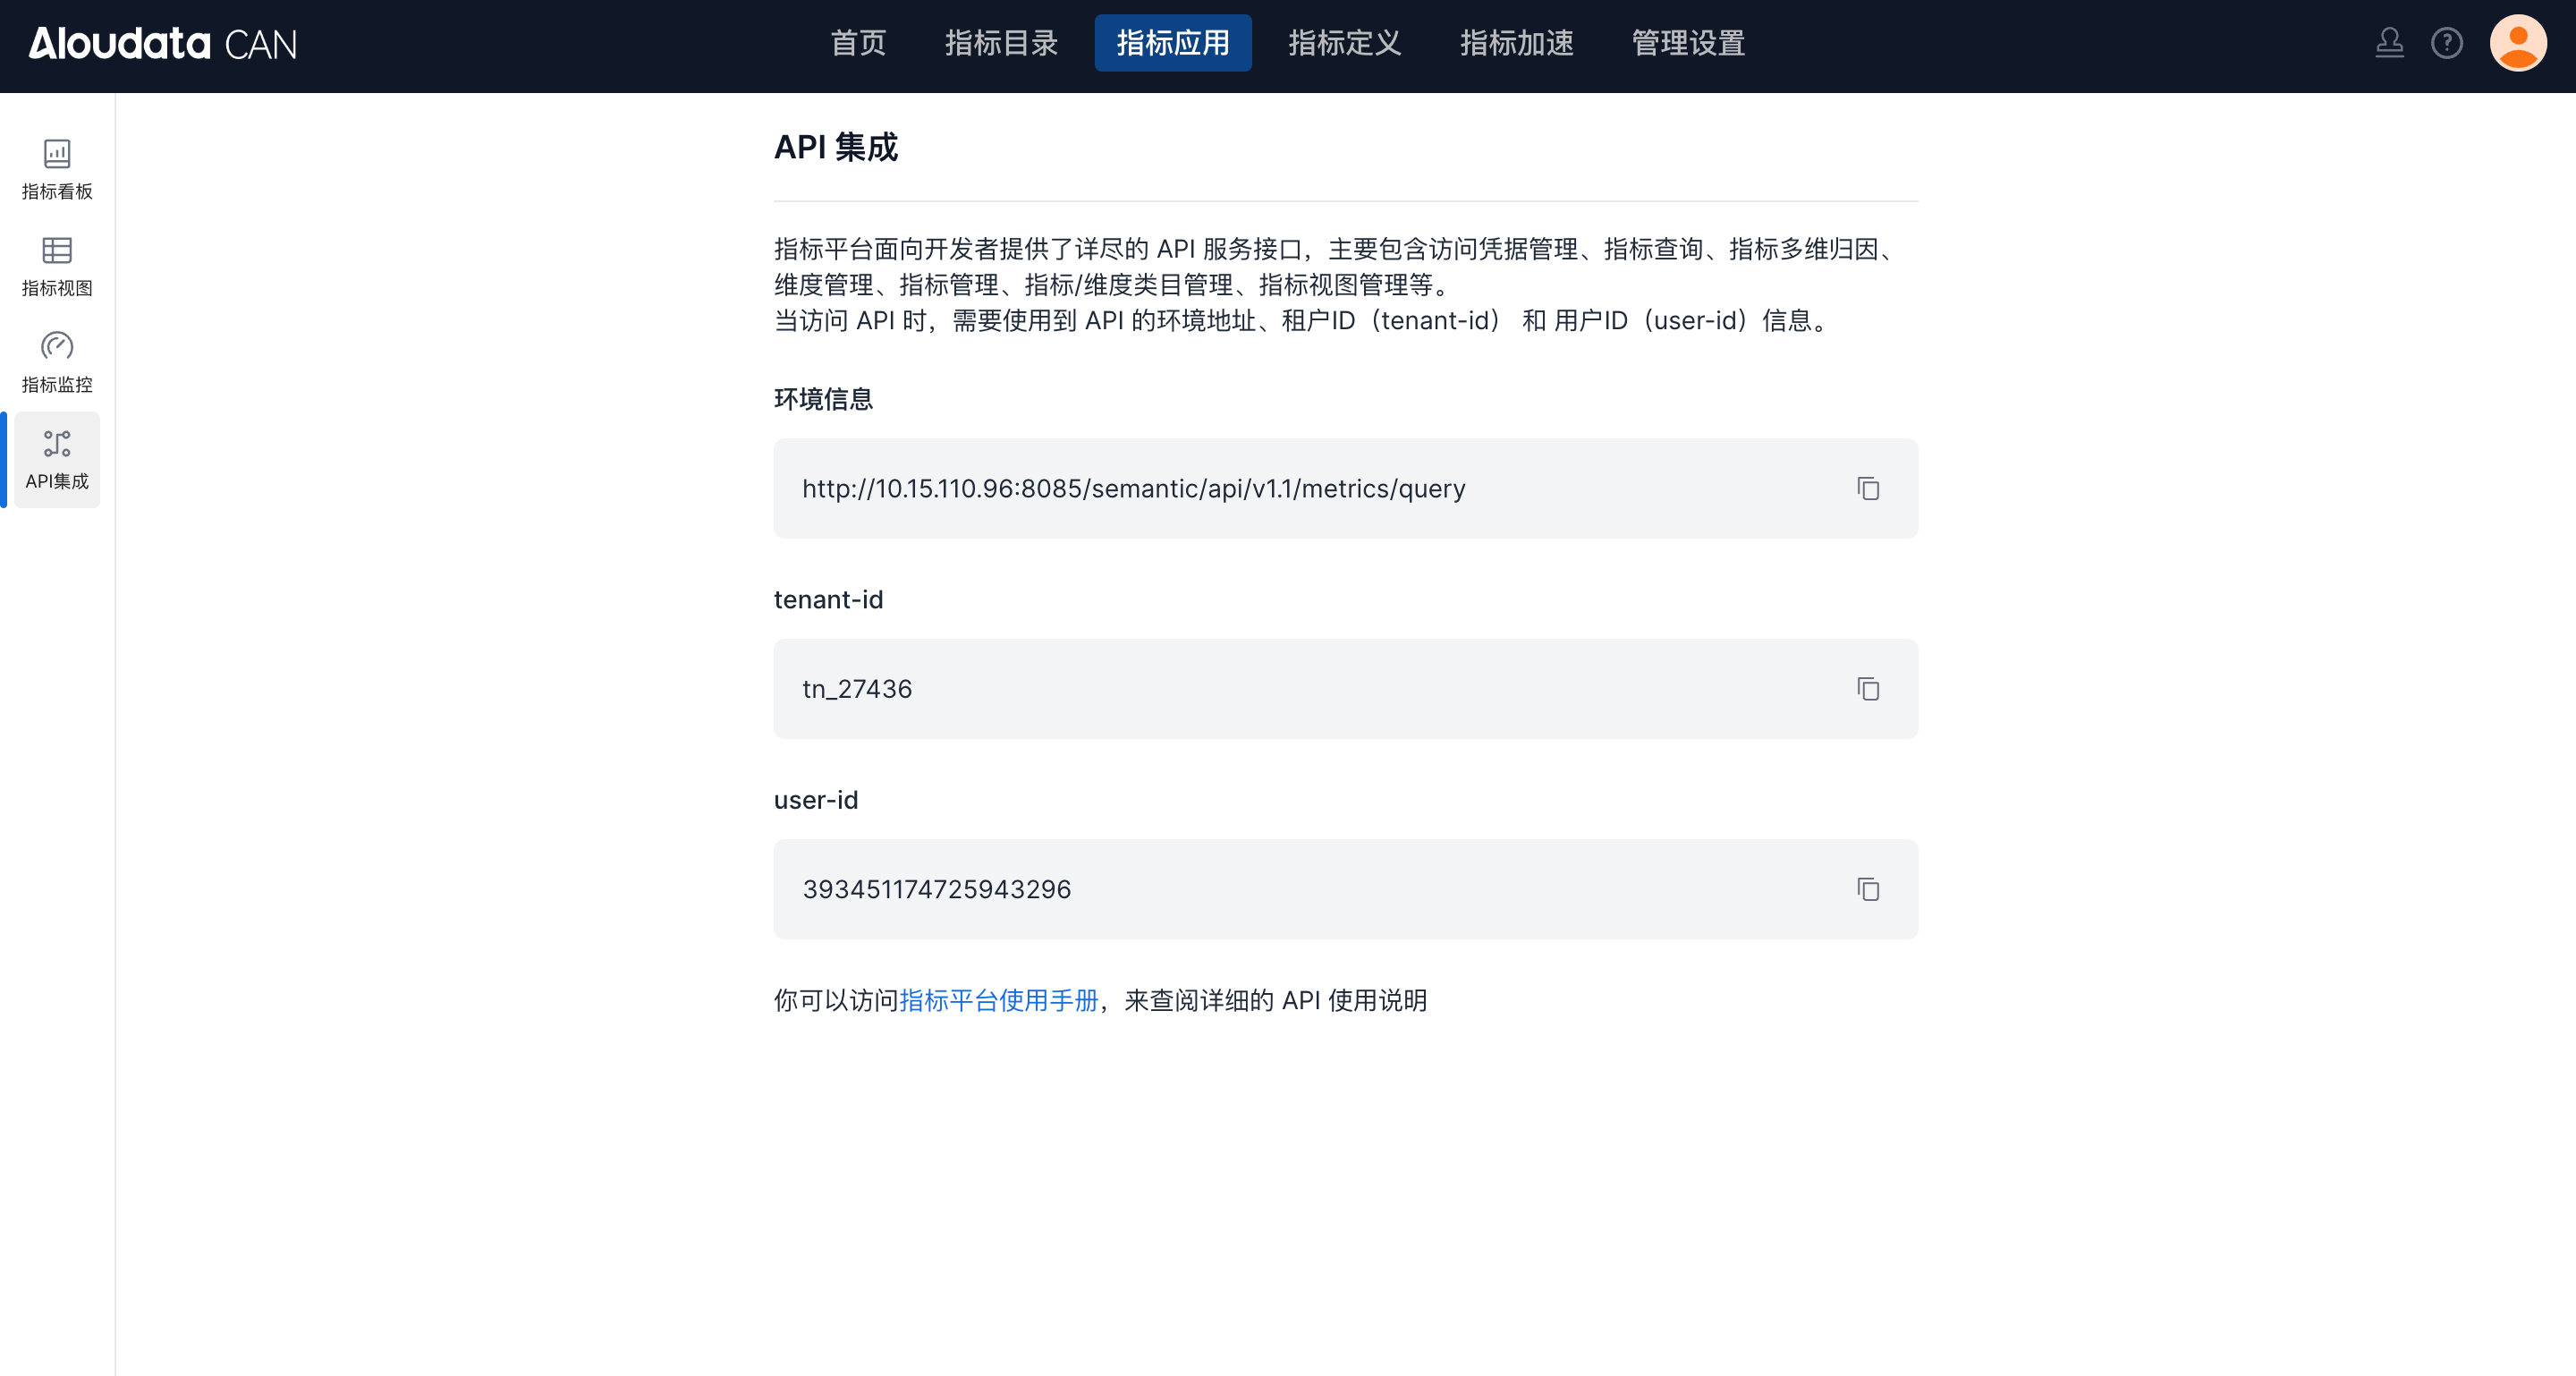Screen dimensions: 2576x1376
Task: Go to the 首页 tab
Action: (x=858, y=43)
